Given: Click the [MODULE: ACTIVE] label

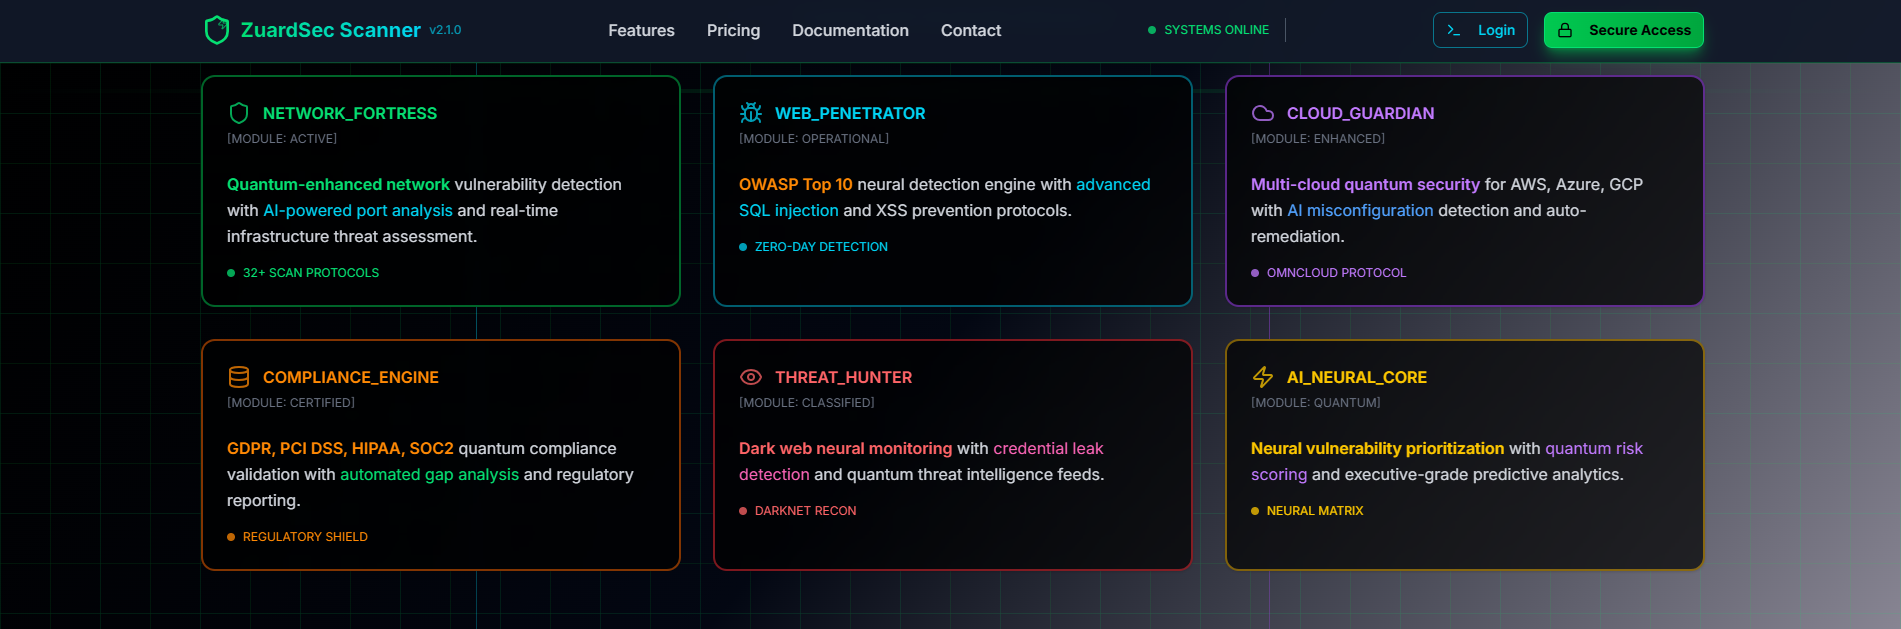Looking at the screenshot, I should click(282, 139).
